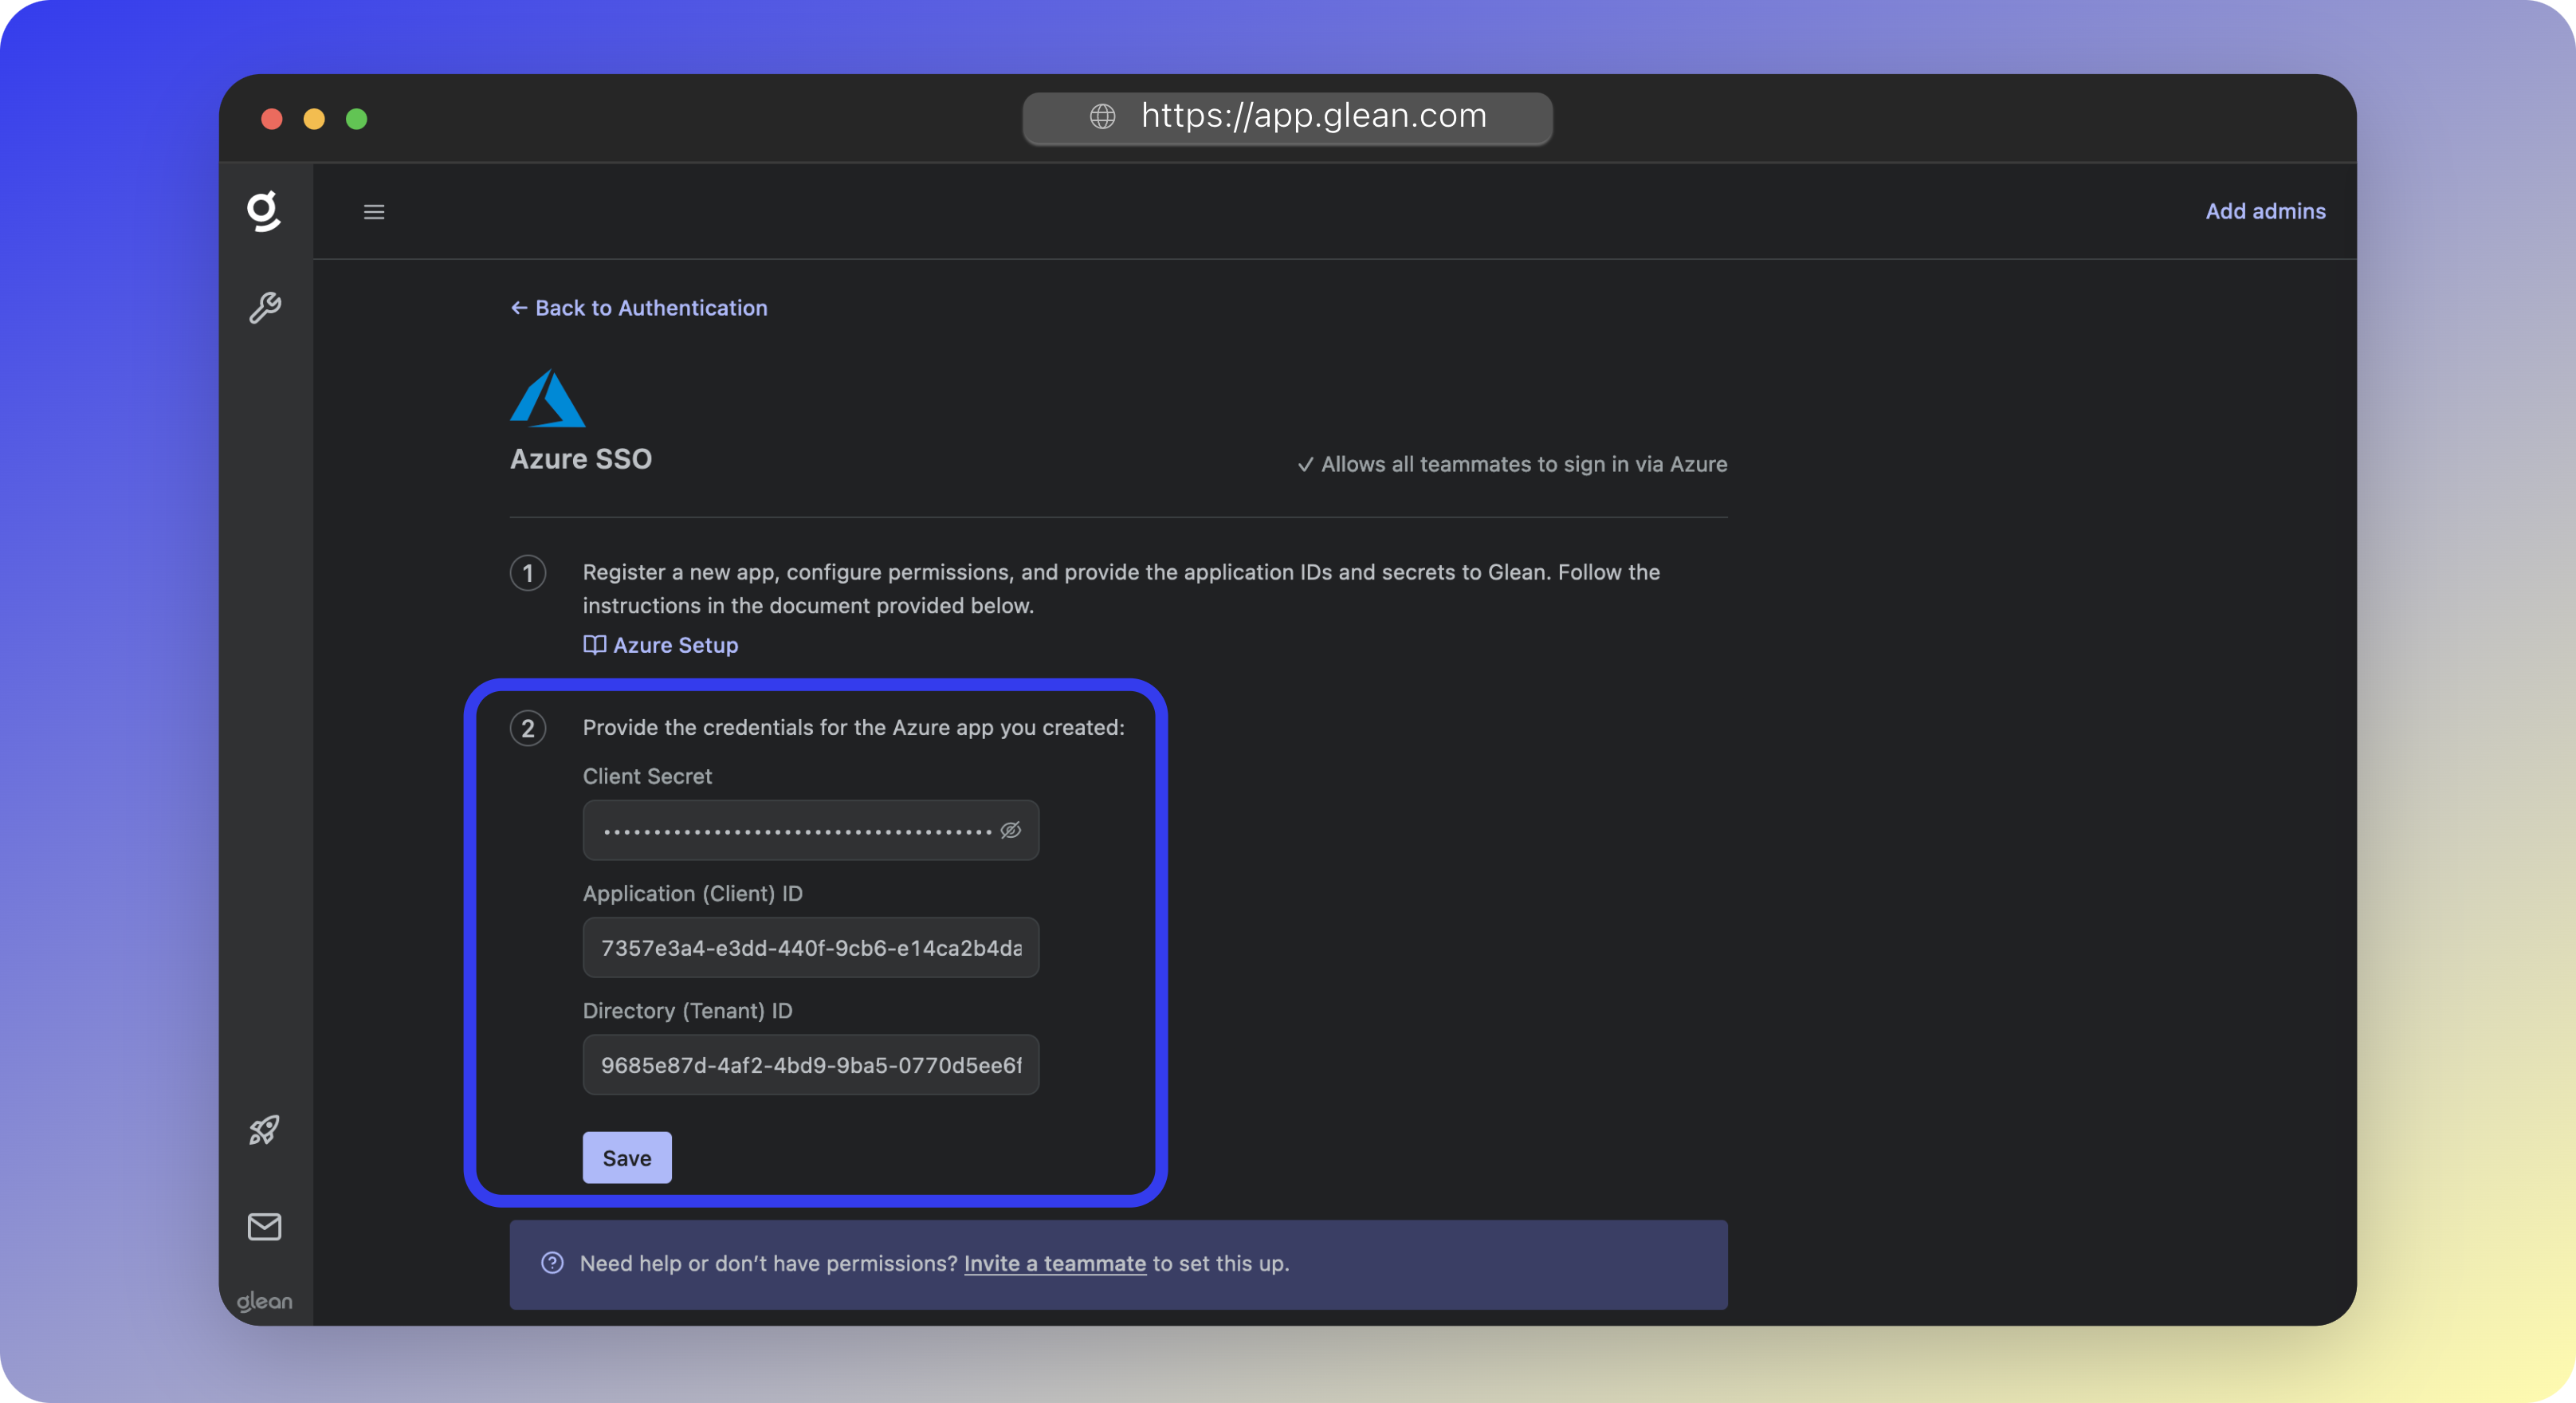The width and height of the screenshot is (2576, 1403).
Task: Open the hamburger menu
Action: pos(374,211)
